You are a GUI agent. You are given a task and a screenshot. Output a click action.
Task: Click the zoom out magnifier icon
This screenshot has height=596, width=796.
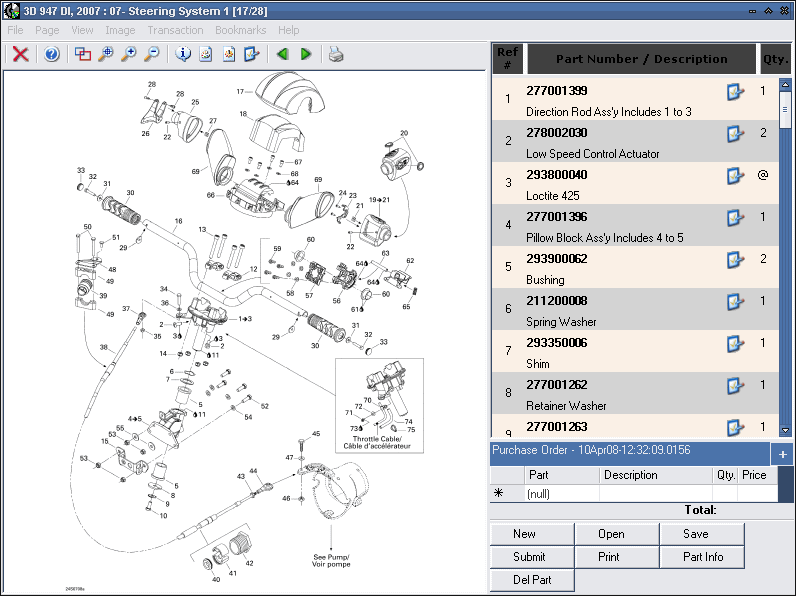tap(152, 54)
